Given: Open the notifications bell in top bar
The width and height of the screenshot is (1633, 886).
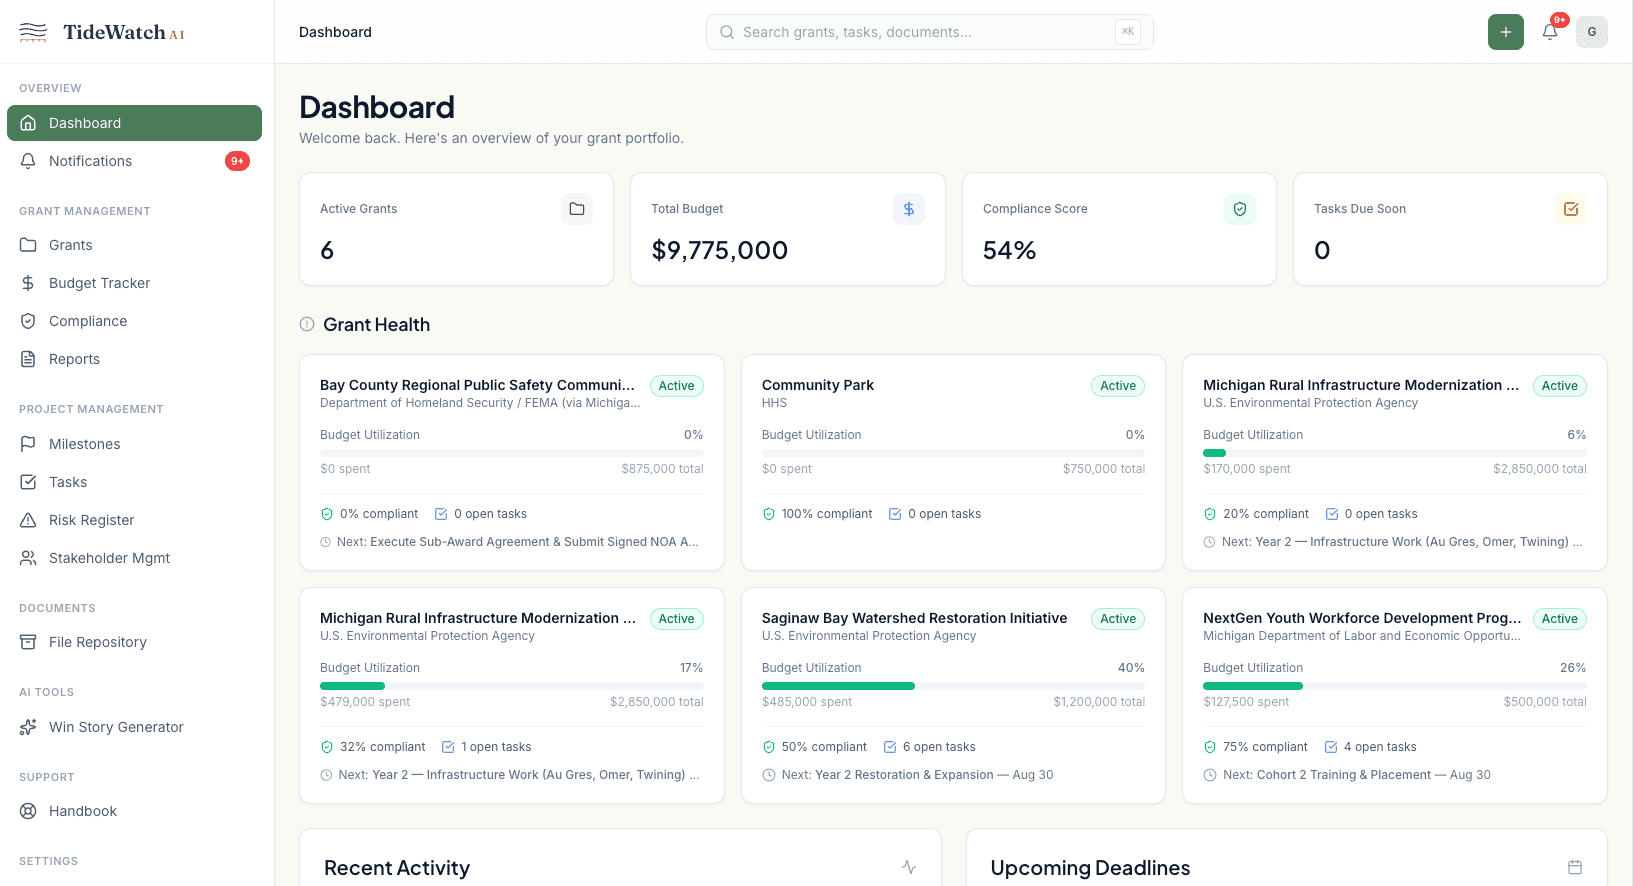Looking at the screenshot, I should coord(1549,32).
